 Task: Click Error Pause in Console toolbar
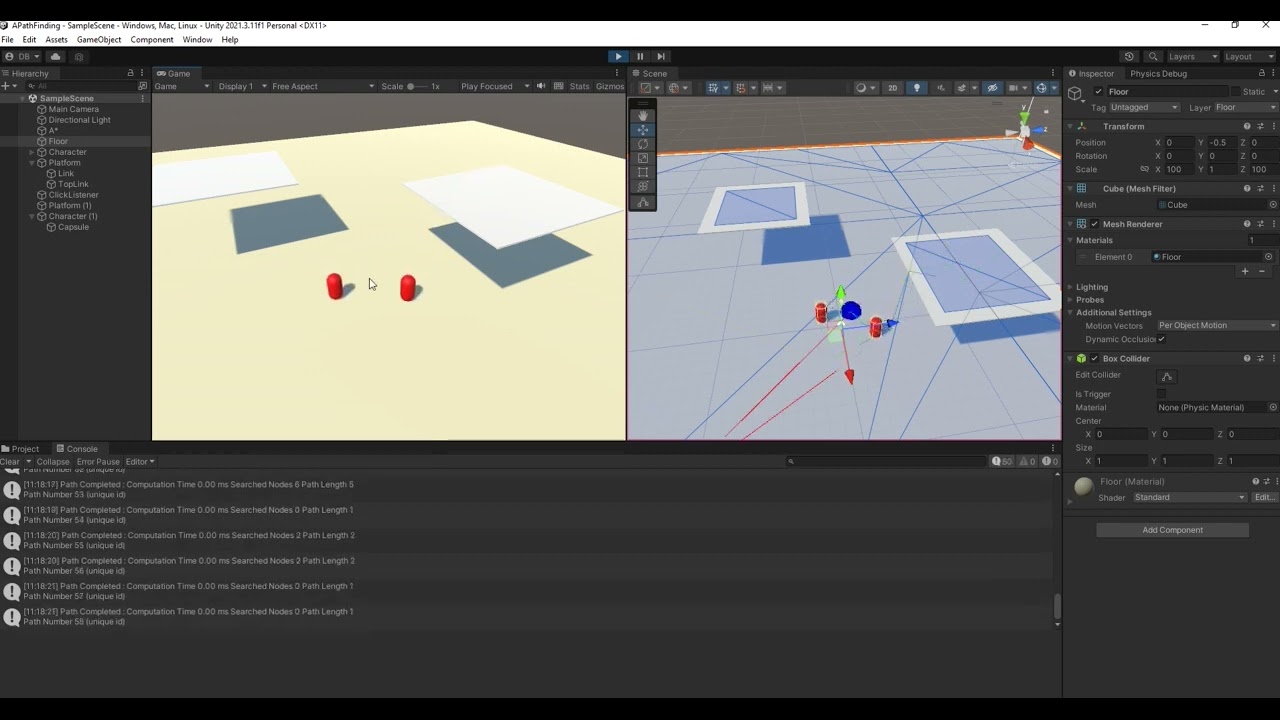(x=98, y=462)
